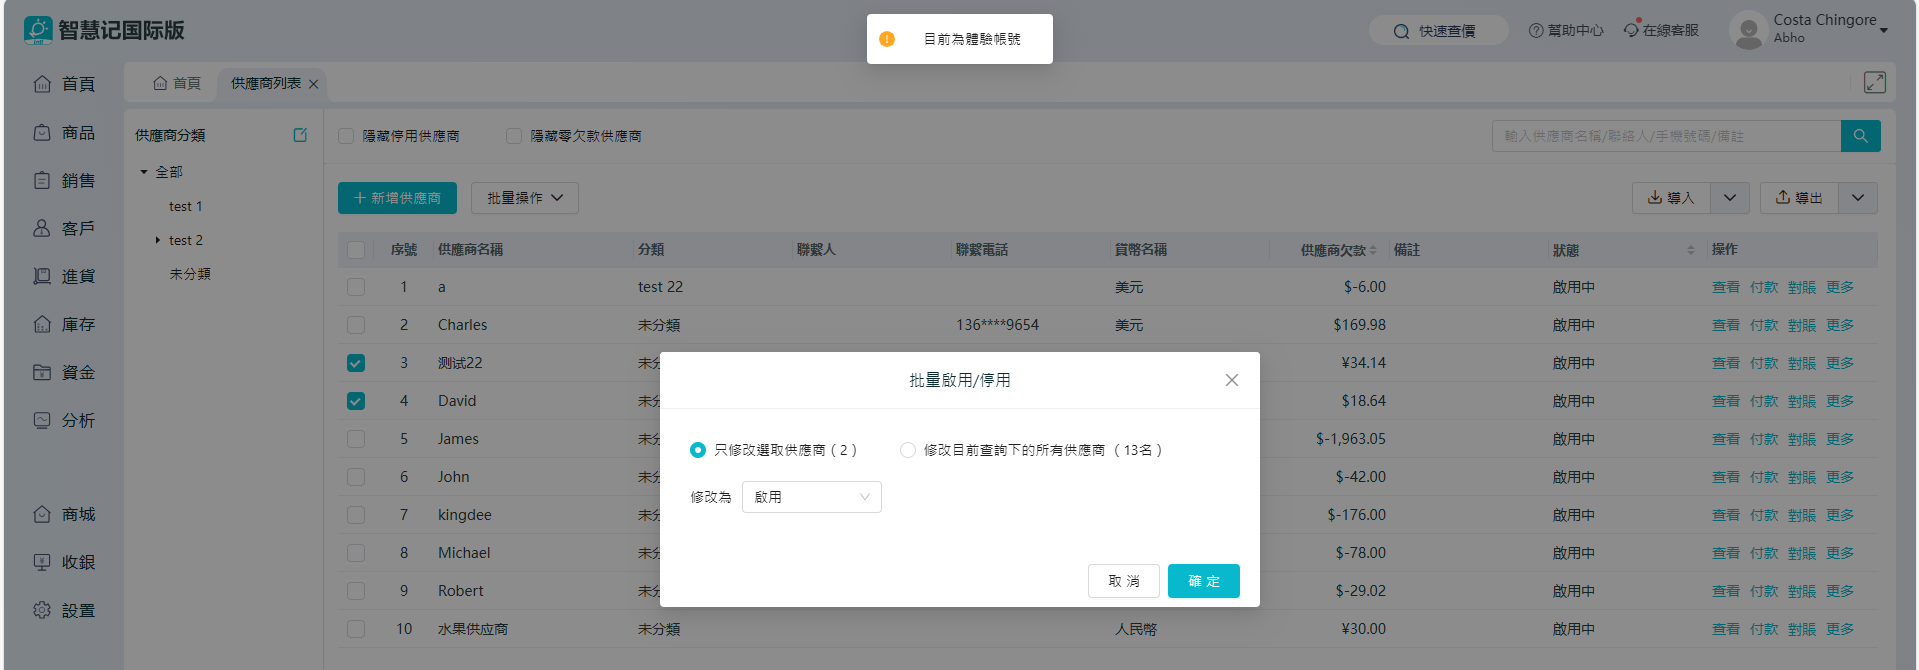Click the fullscreen expand icon

click(x=1874, y=83)
